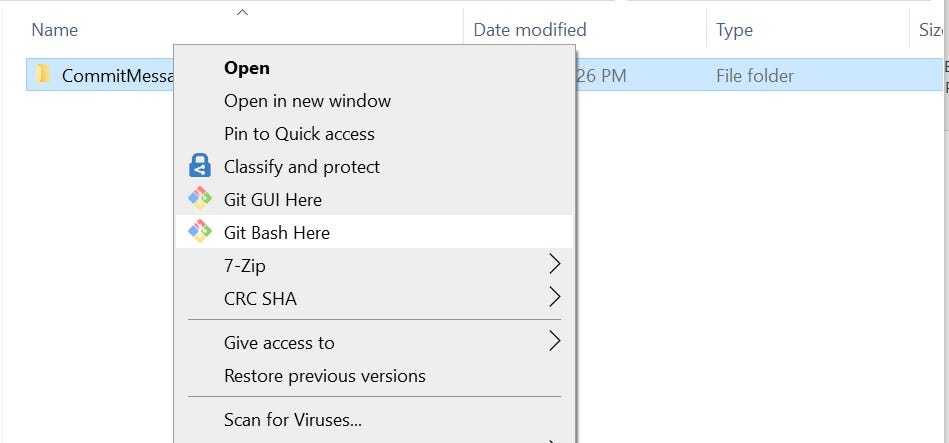Choose Scan for Viruses option

click(292, 420)
